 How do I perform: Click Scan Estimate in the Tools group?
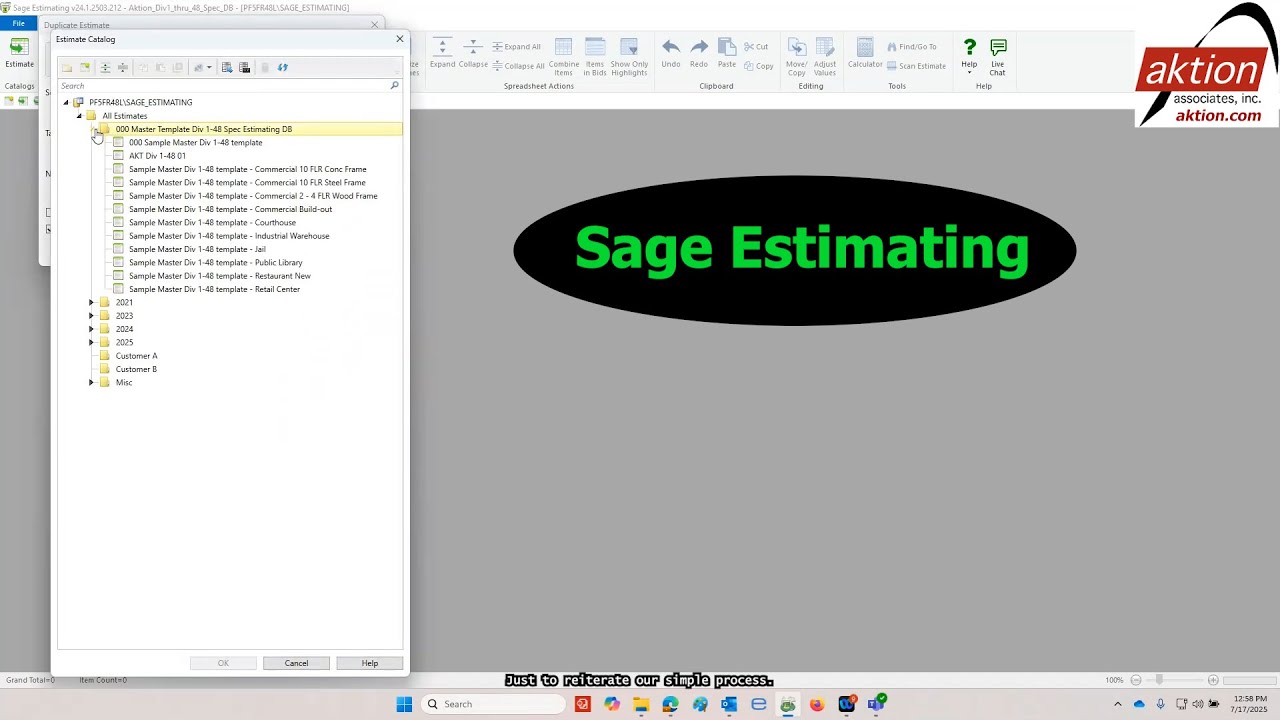tap(916, 66)
